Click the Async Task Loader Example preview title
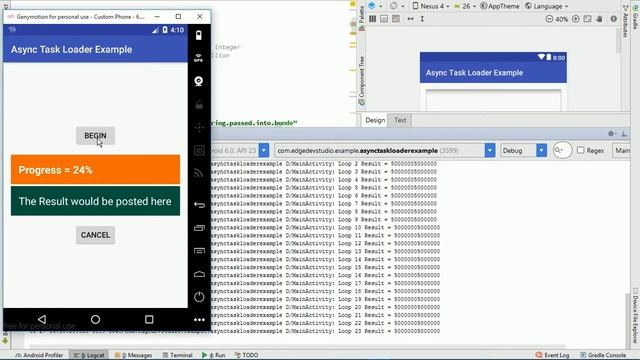 point(474,73)
